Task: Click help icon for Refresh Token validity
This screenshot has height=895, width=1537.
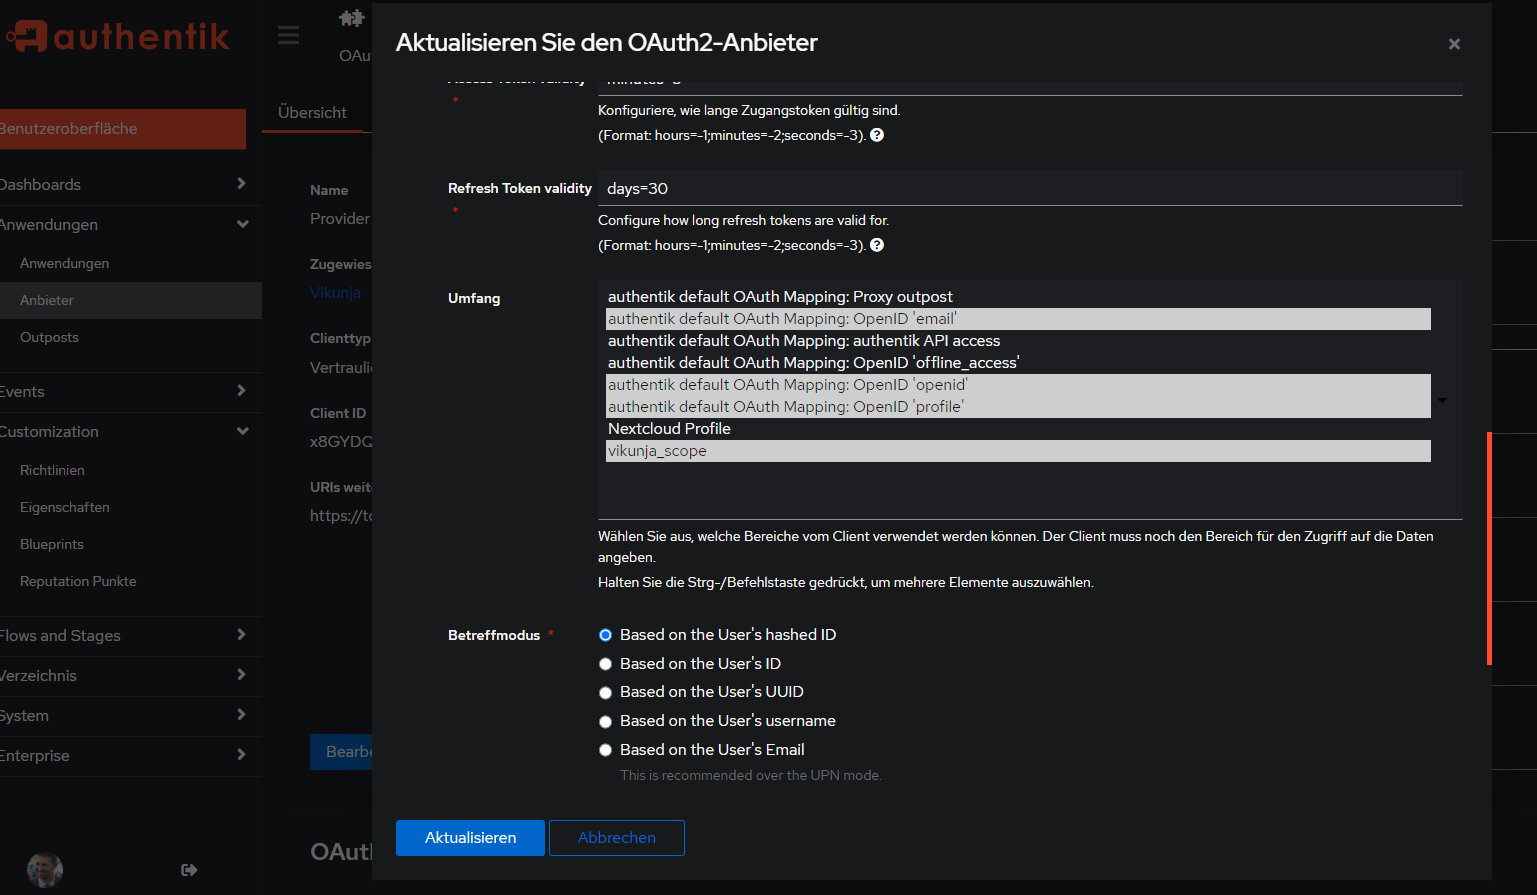Action: [x=877, y=245]
